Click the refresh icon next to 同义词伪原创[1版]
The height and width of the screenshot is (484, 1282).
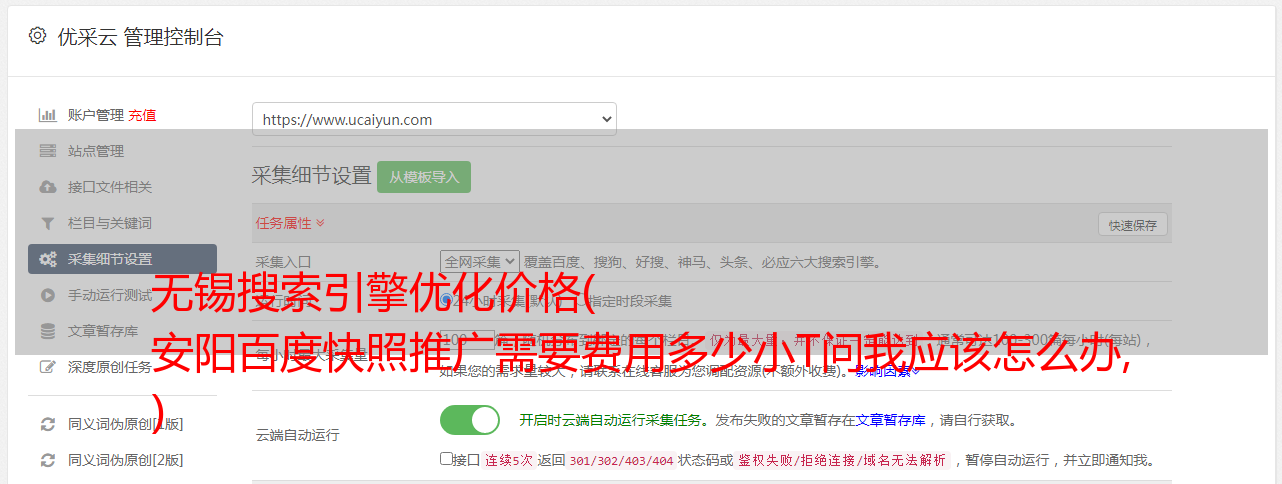[47, 424]
